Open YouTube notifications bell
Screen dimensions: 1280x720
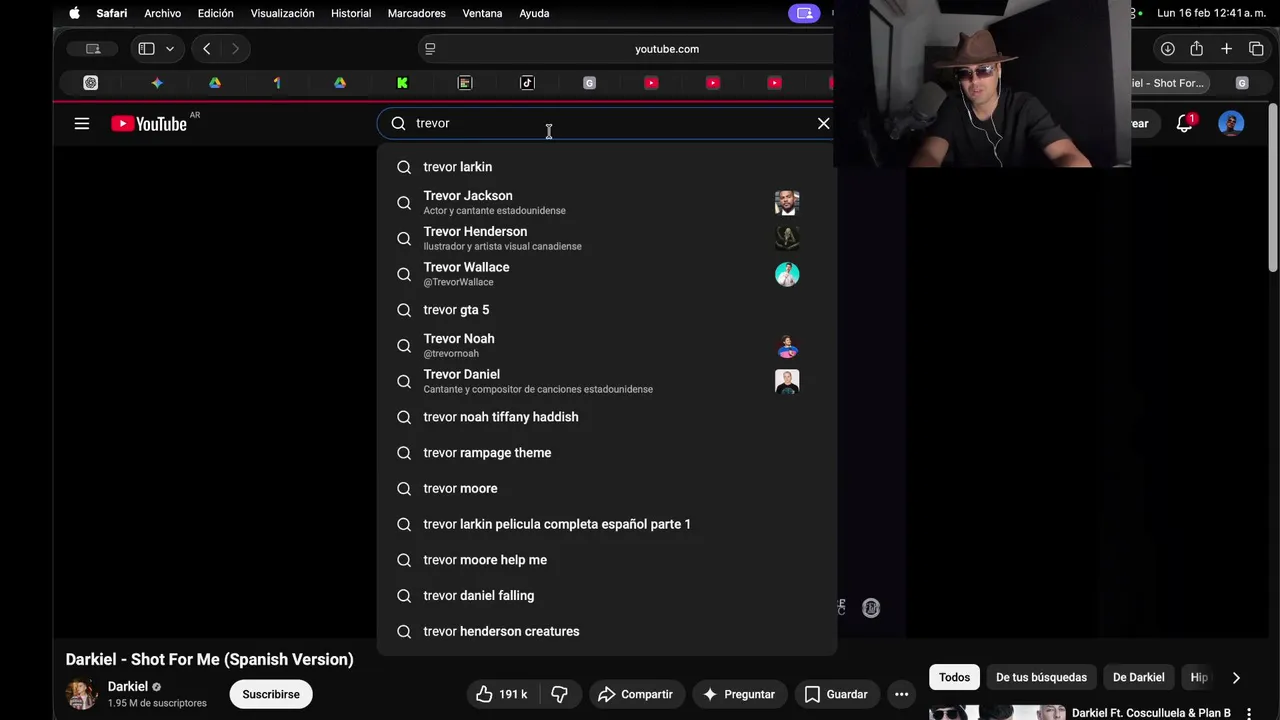tap(1185, 123)
